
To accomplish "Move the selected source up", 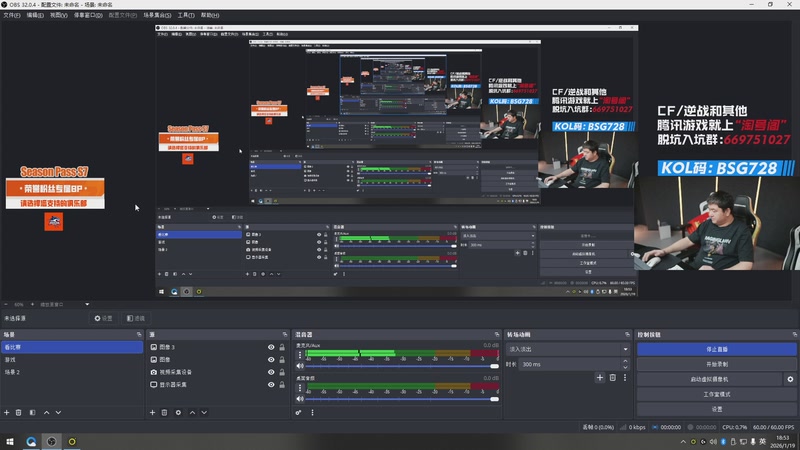I will (192, 412).
